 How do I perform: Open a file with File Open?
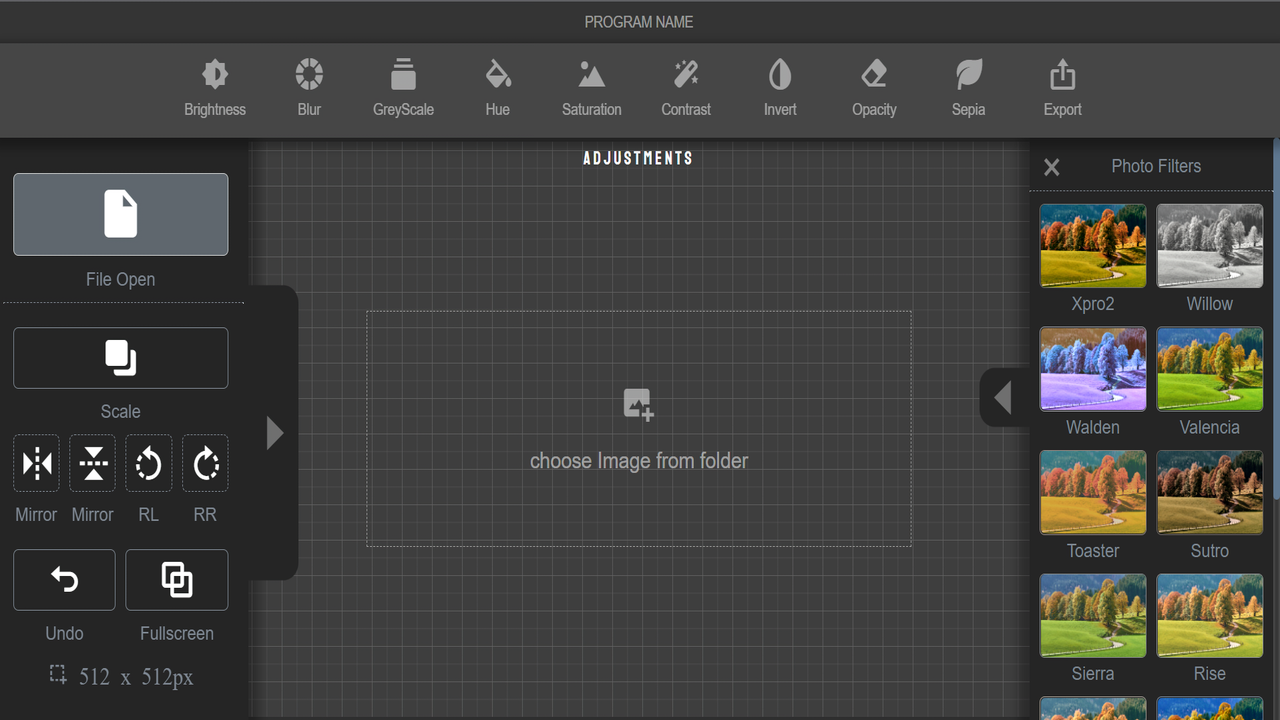coord(120,214)
